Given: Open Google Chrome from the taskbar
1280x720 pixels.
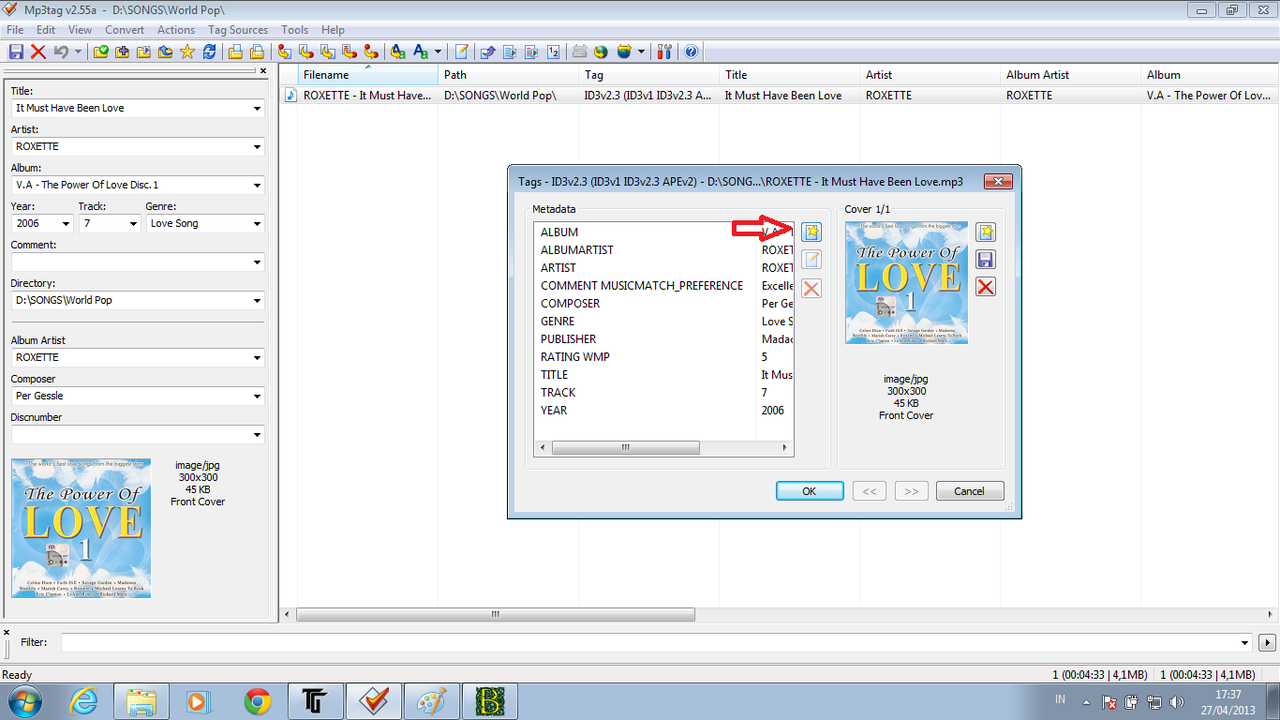Looking at the screenshot, I should coord(257,702).
